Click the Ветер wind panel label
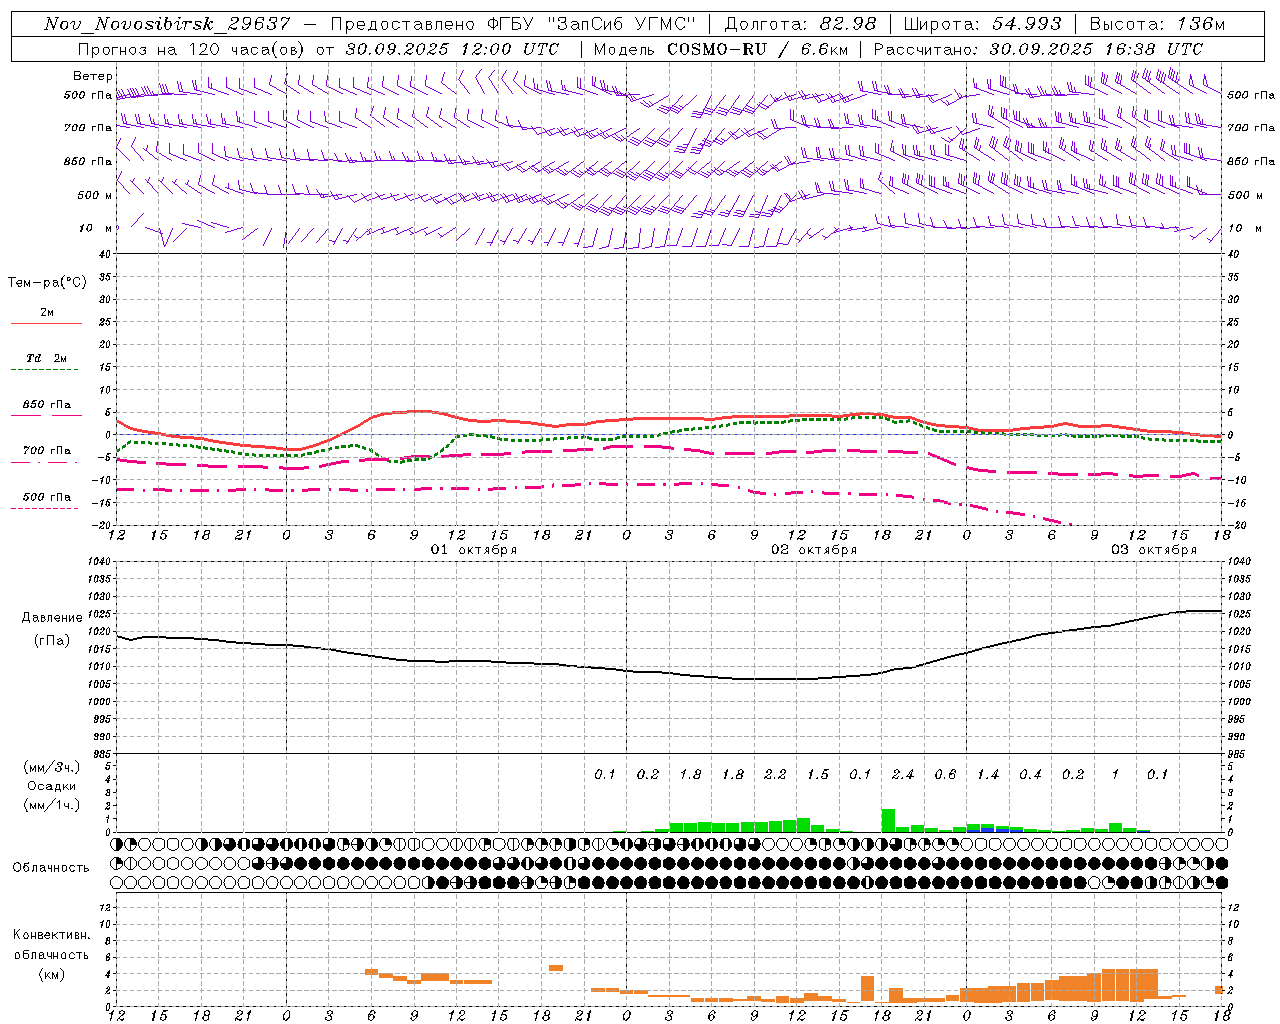 click(92, 76)
